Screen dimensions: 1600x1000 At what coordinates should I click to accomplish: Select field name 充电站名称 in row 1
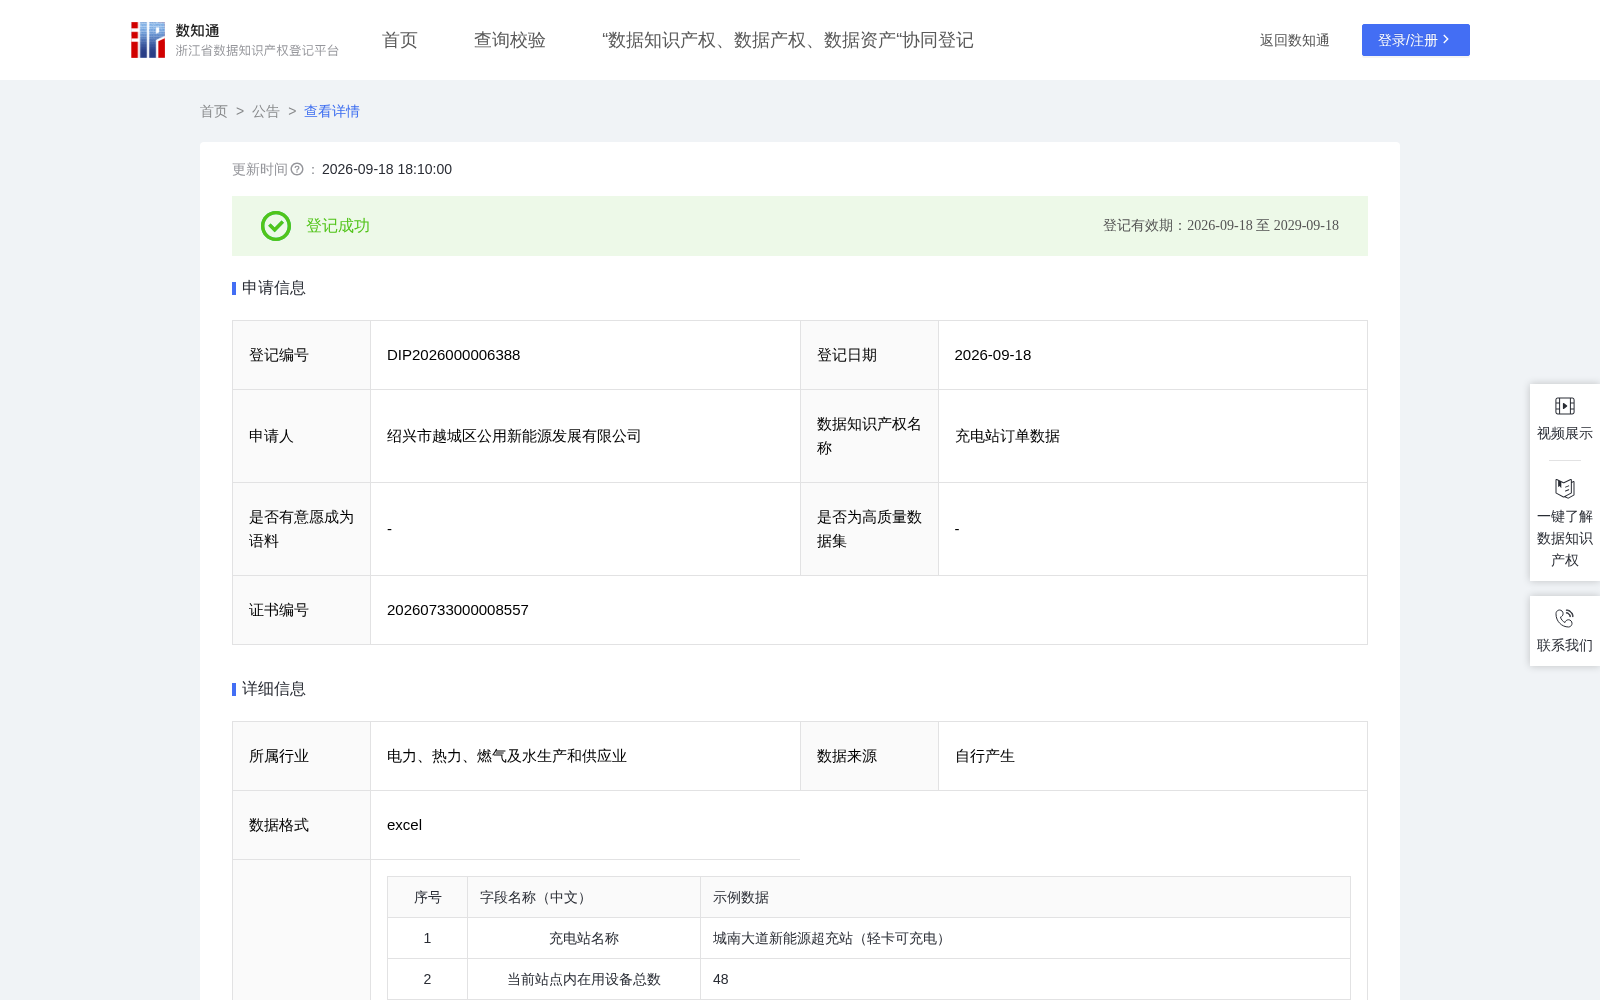584,938
